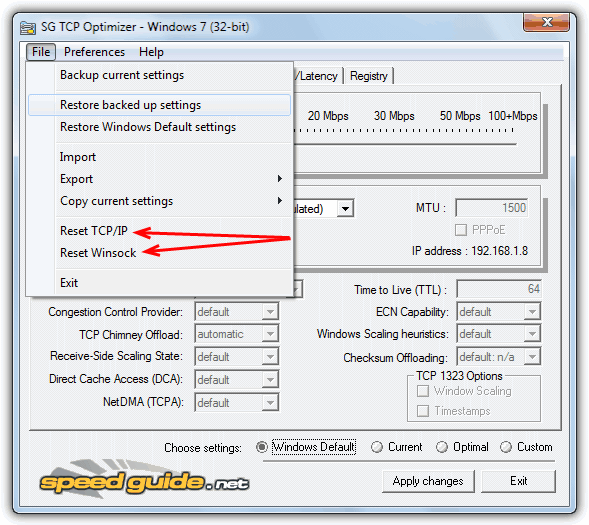Image resolution: width=589 pixels, height=525 pixels.
Task: Click the 20 Mbps speed label
Action: click(x=328, y=116)
